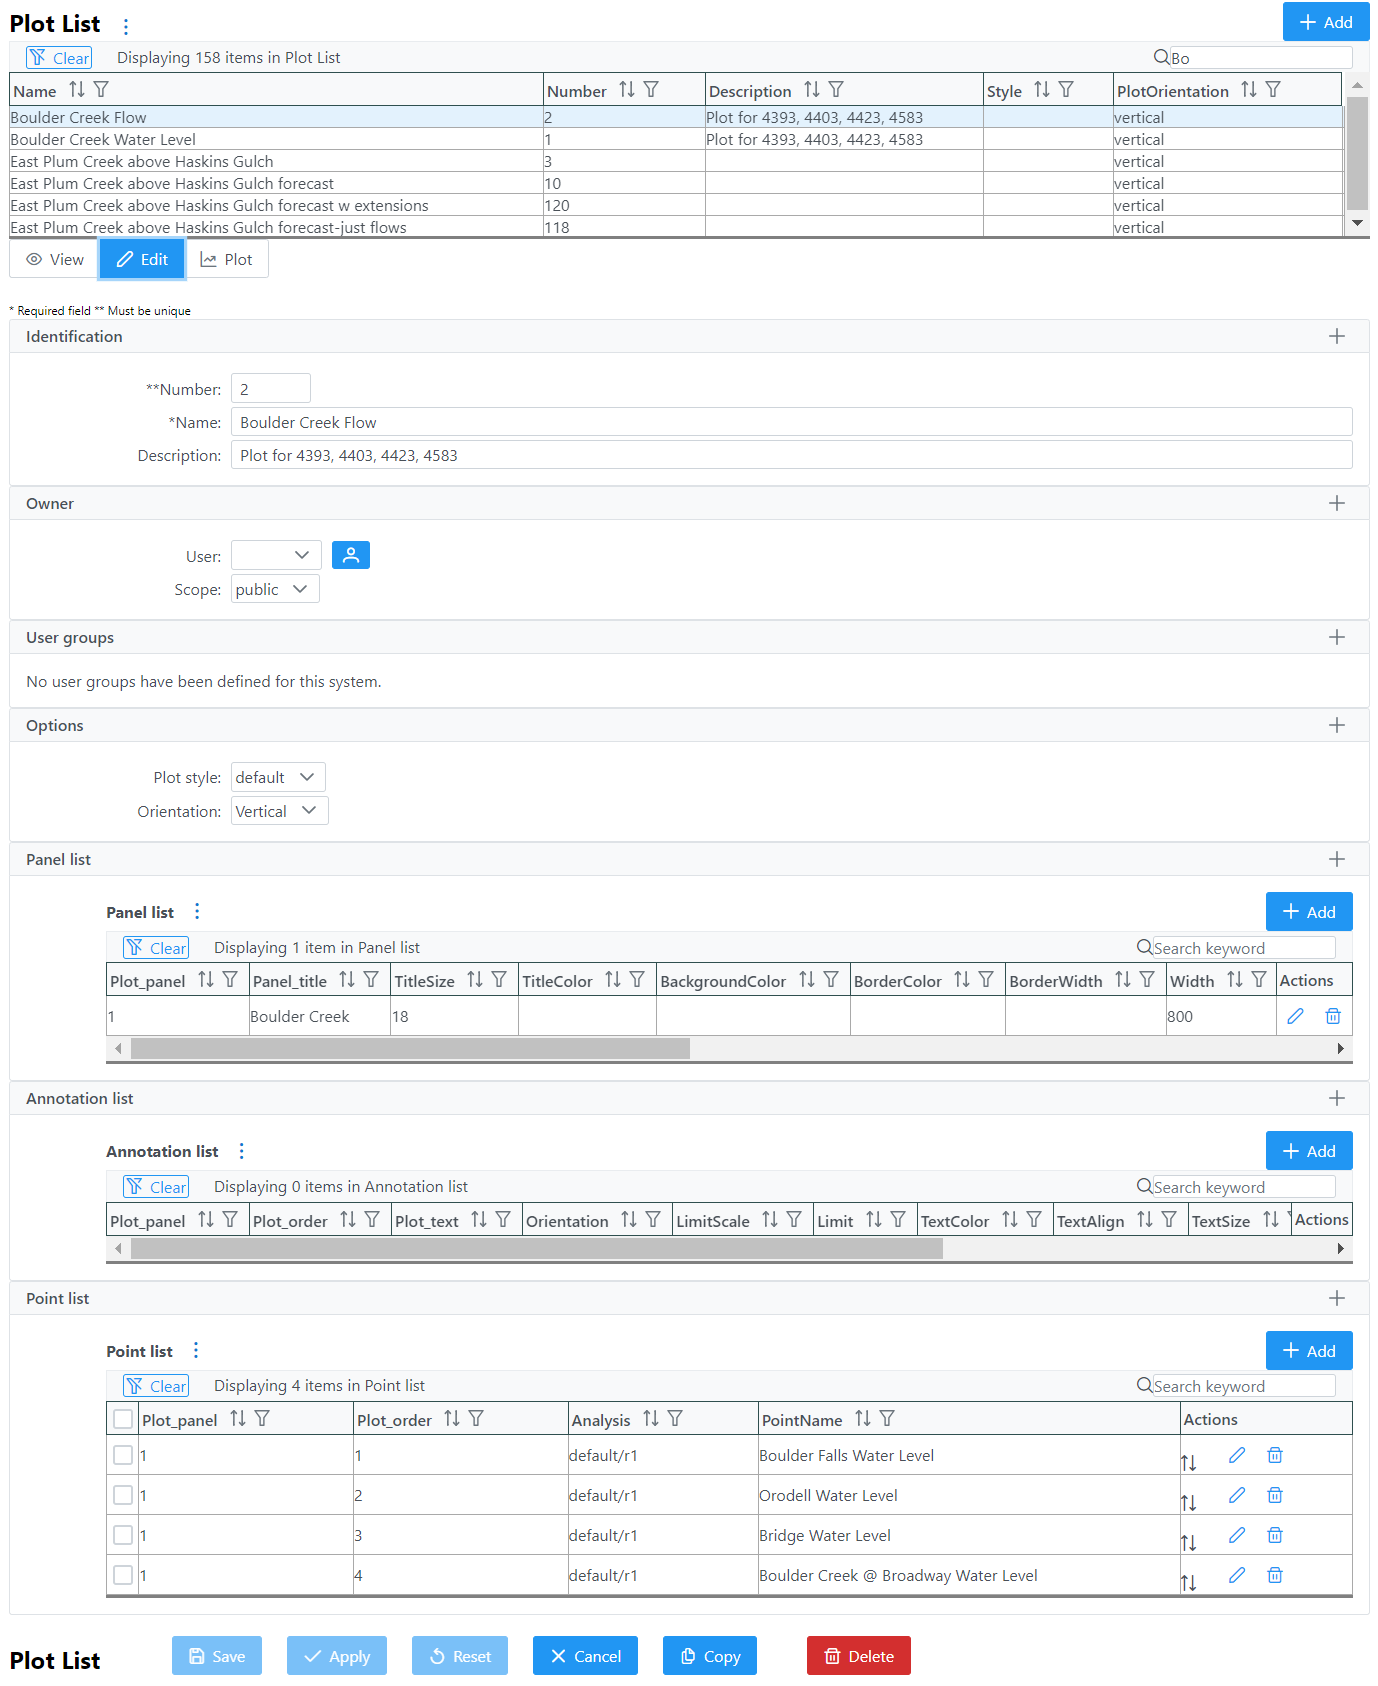Screen dimensions: 1378x1686
Task: Edit the Boulder Creek panel row
Action: pos(1295,1016)
